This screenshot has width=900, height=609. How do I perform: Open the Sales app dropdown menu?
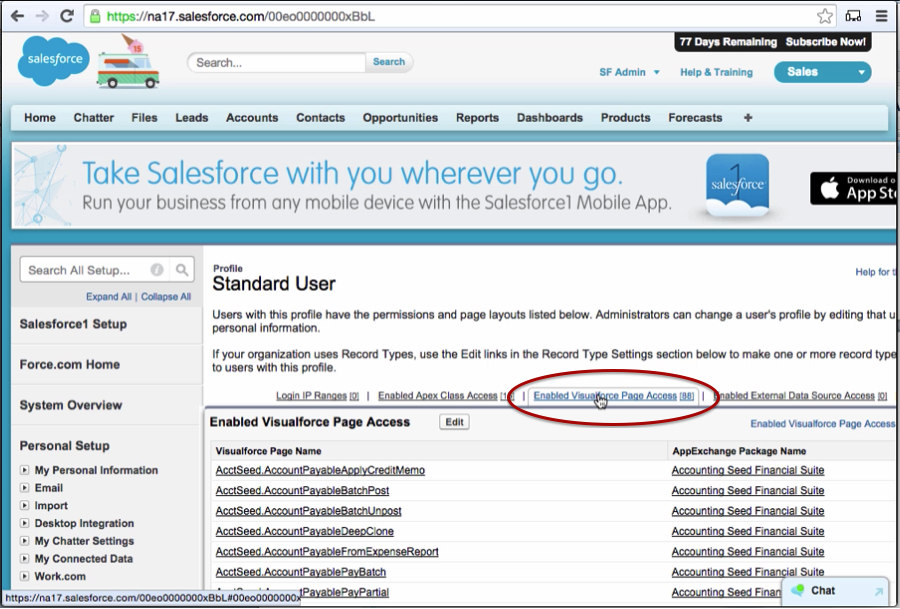pos(823,72)
